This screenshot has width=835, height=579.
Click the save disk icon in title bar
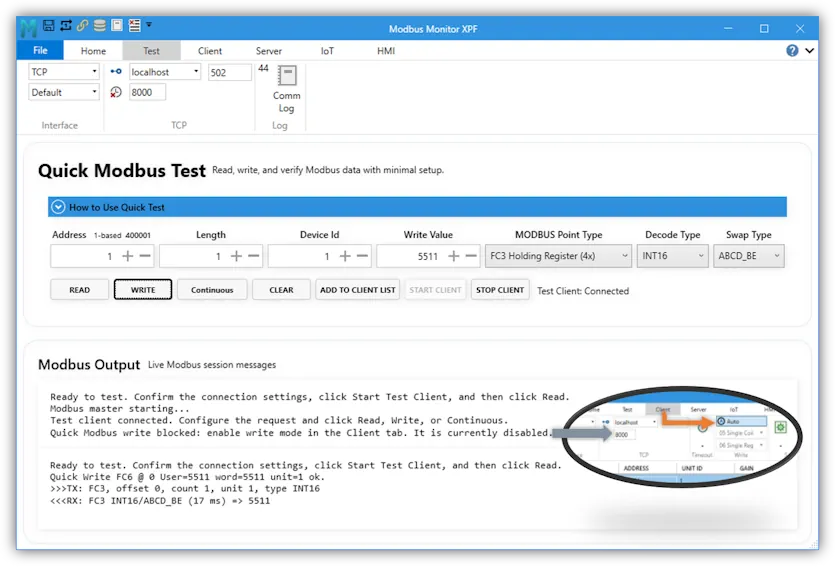48,25
